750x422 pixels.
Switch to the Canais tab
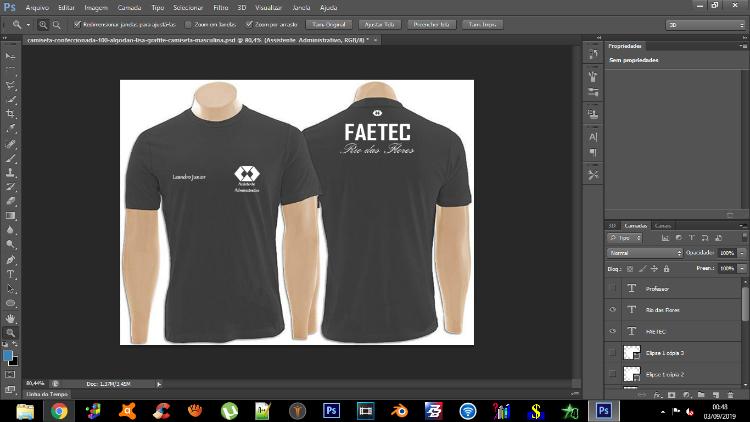[x=662, y=226]
